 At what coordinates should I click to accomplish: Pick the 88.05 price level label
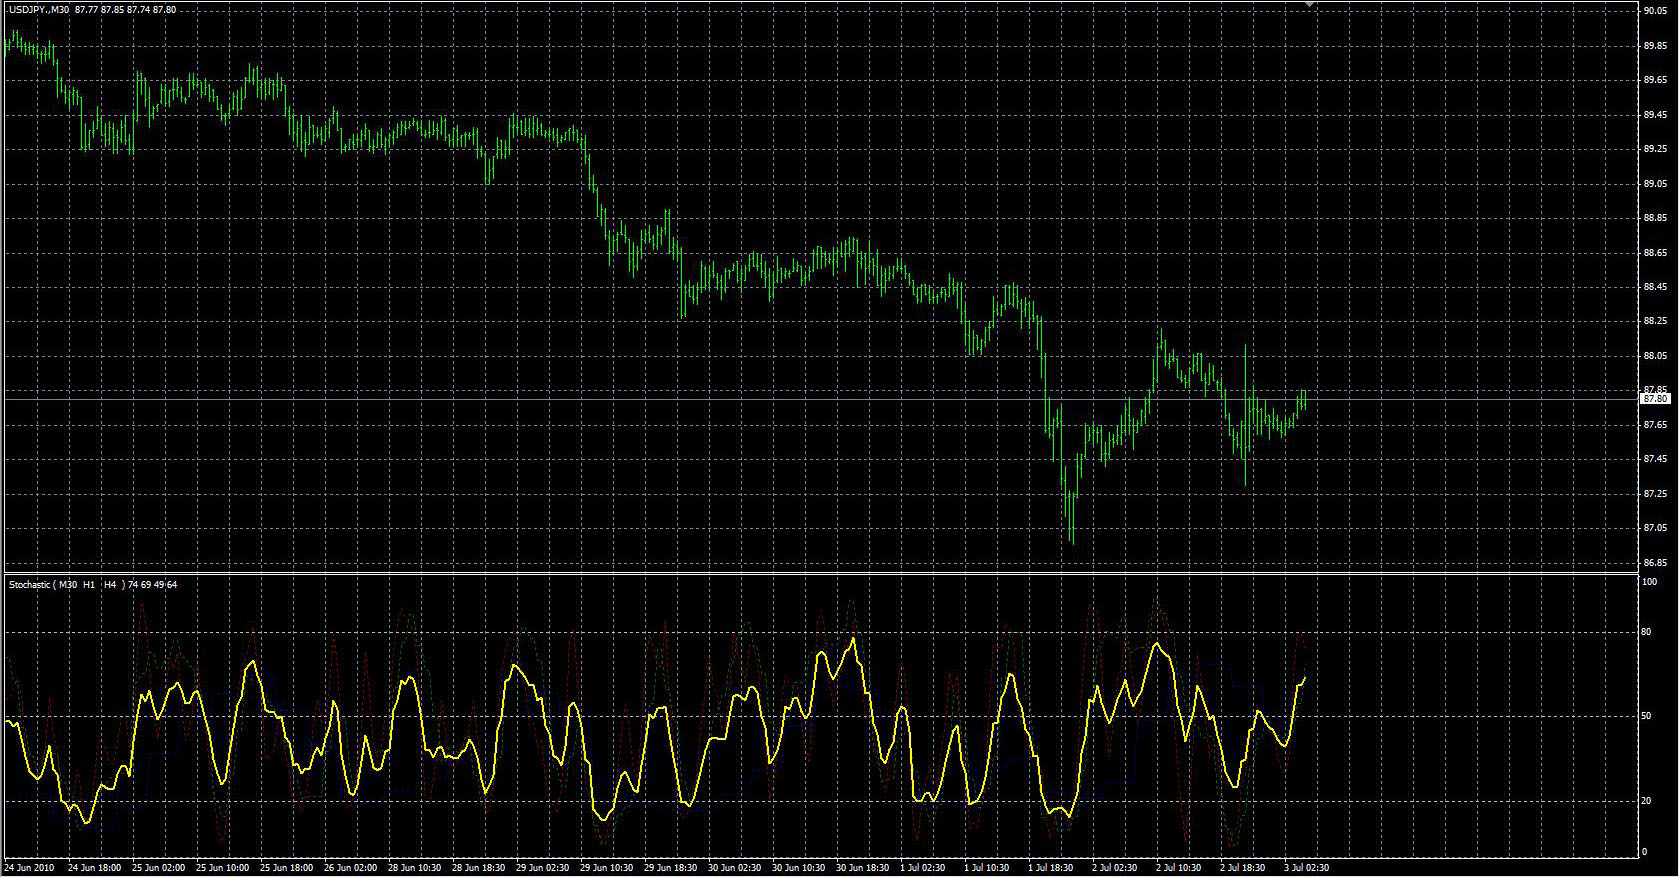coord(1654,356)
